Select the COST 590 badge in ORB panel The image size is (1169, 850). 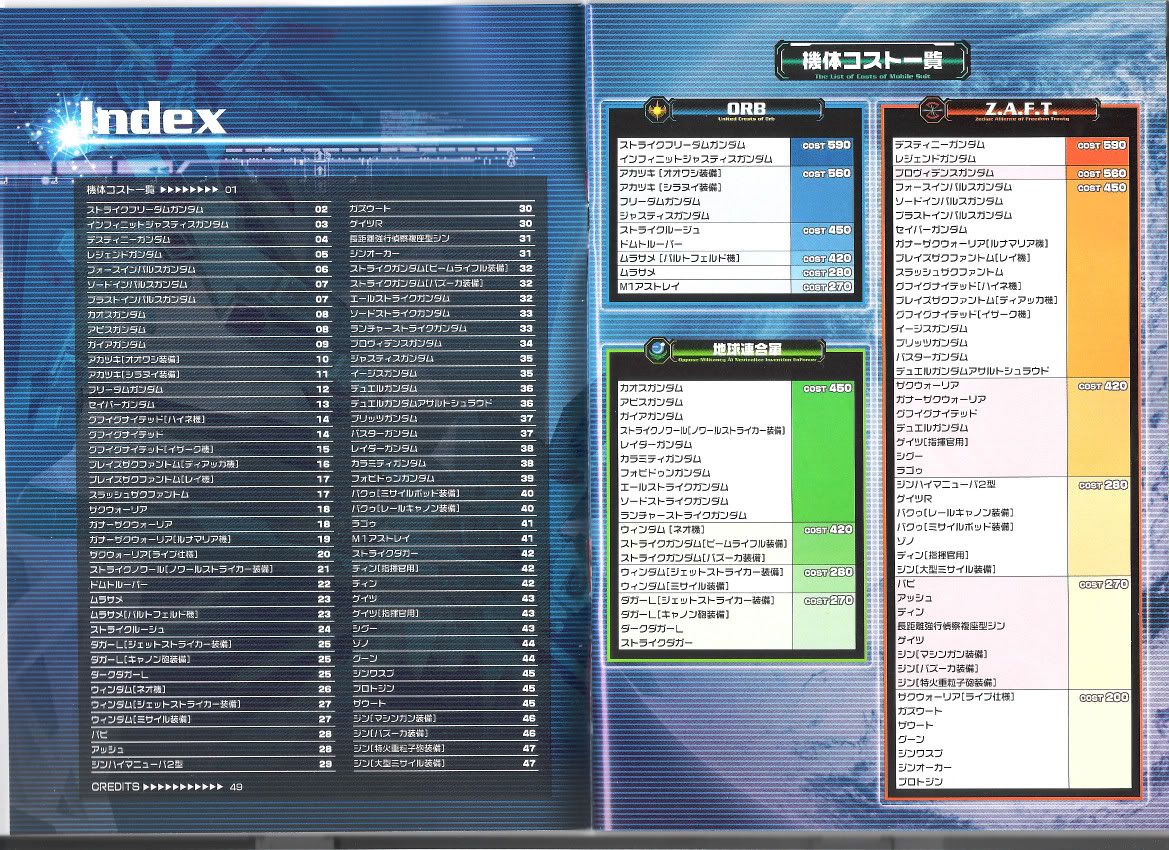click(826, 145)
